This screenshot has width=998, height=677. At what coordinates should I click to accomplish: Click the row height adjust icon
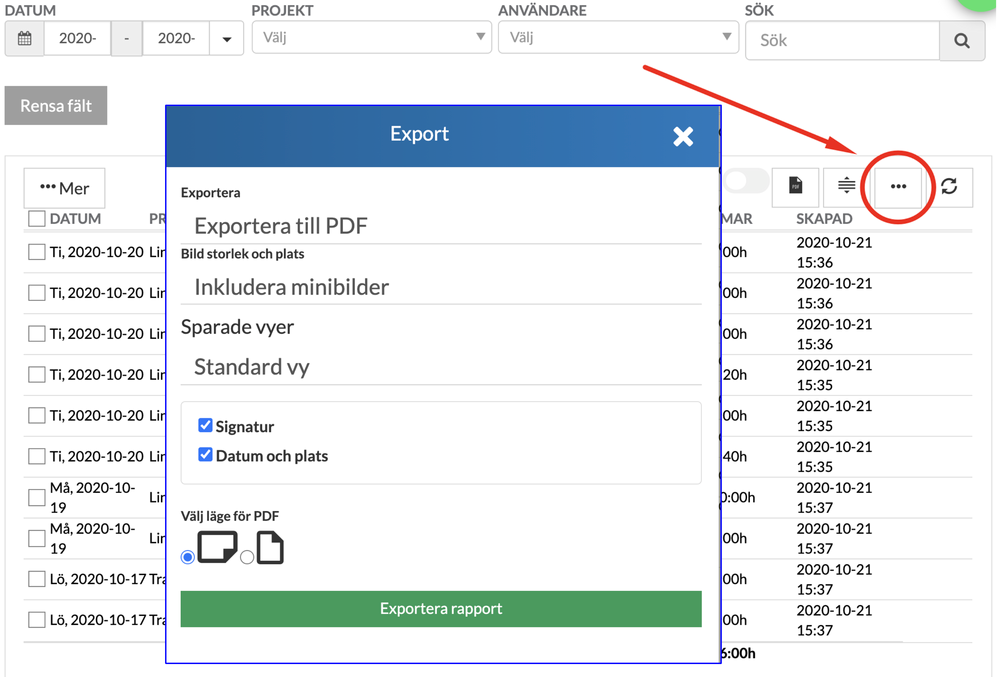(x=846, y=186)
